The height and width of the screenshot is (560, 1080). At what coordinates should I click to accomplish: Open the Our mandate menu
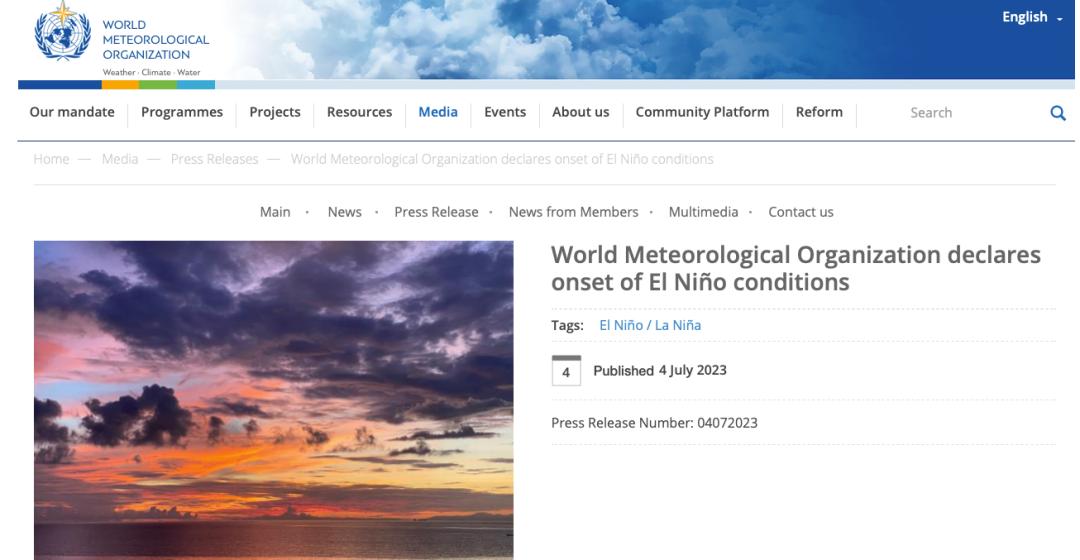(72, 112)
